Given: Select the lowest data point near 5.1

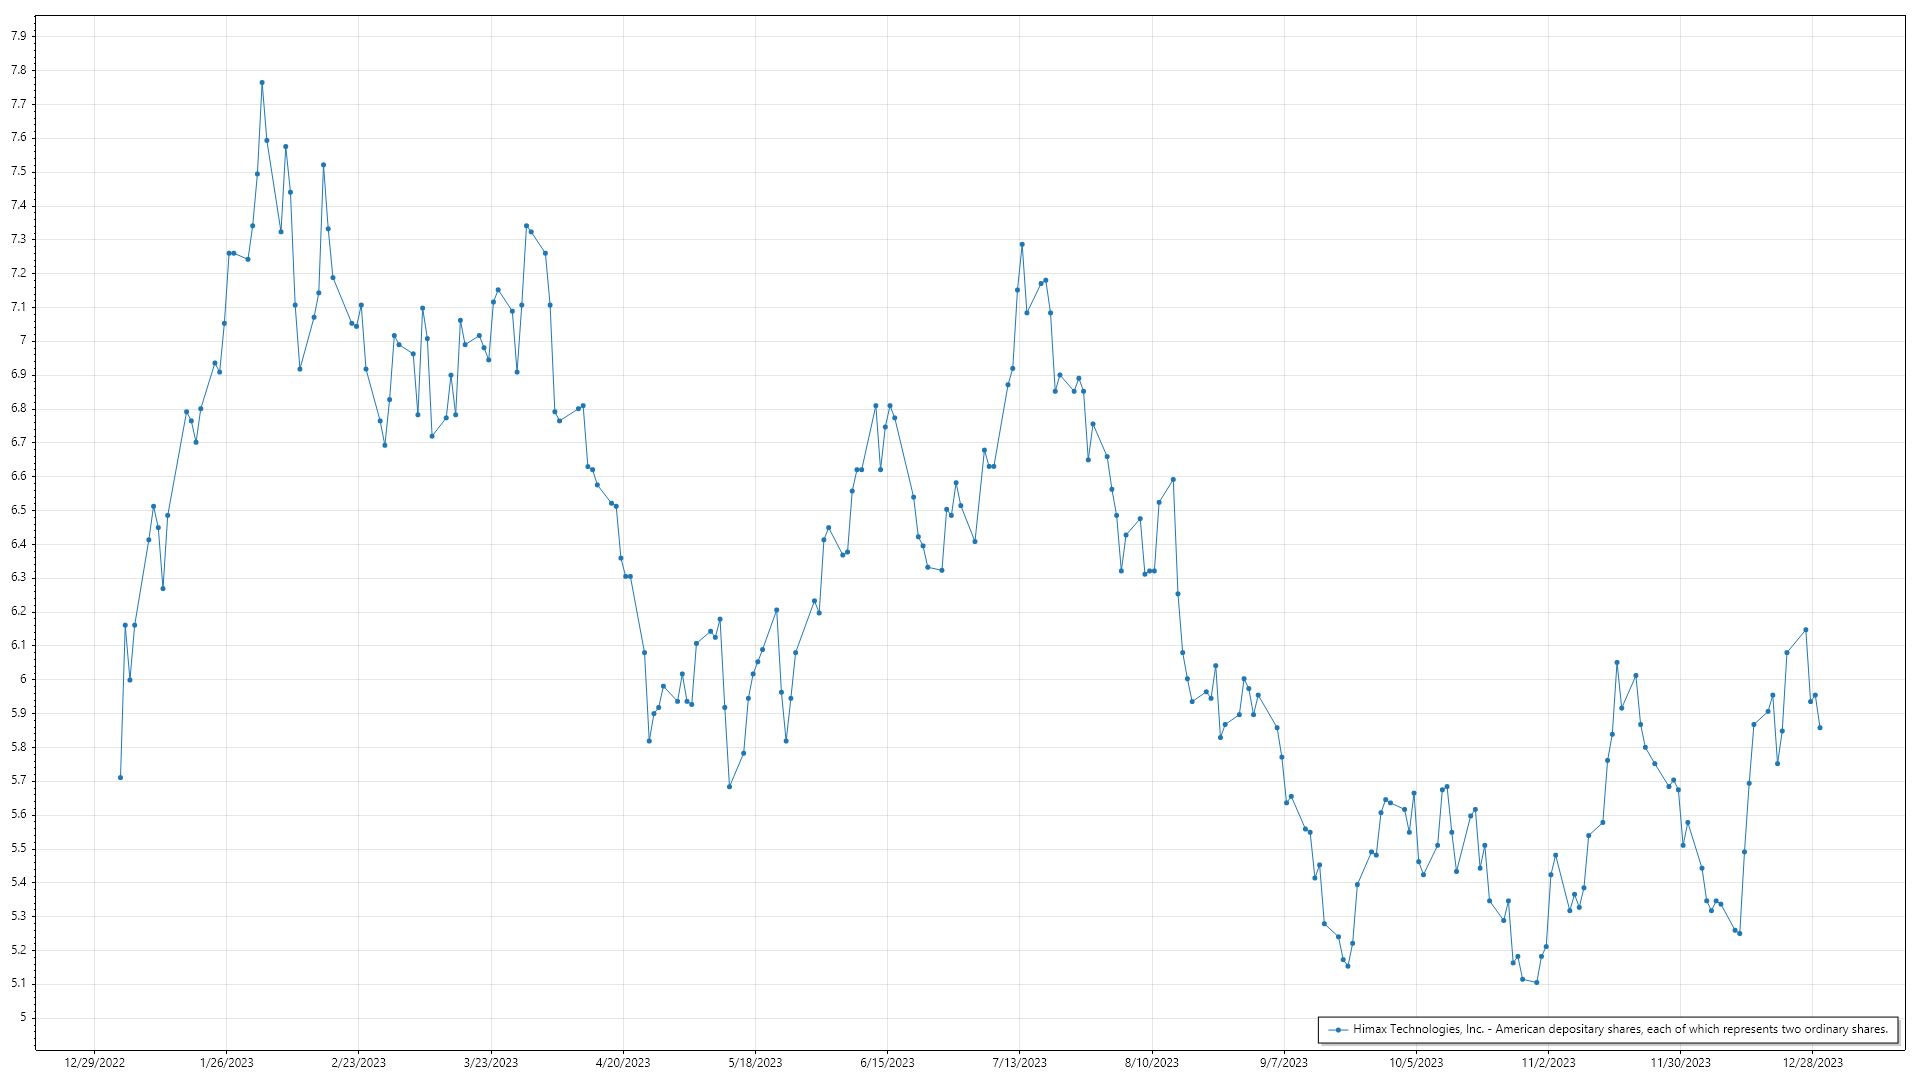Looking at the screenshot, I should pos(1536,982).
